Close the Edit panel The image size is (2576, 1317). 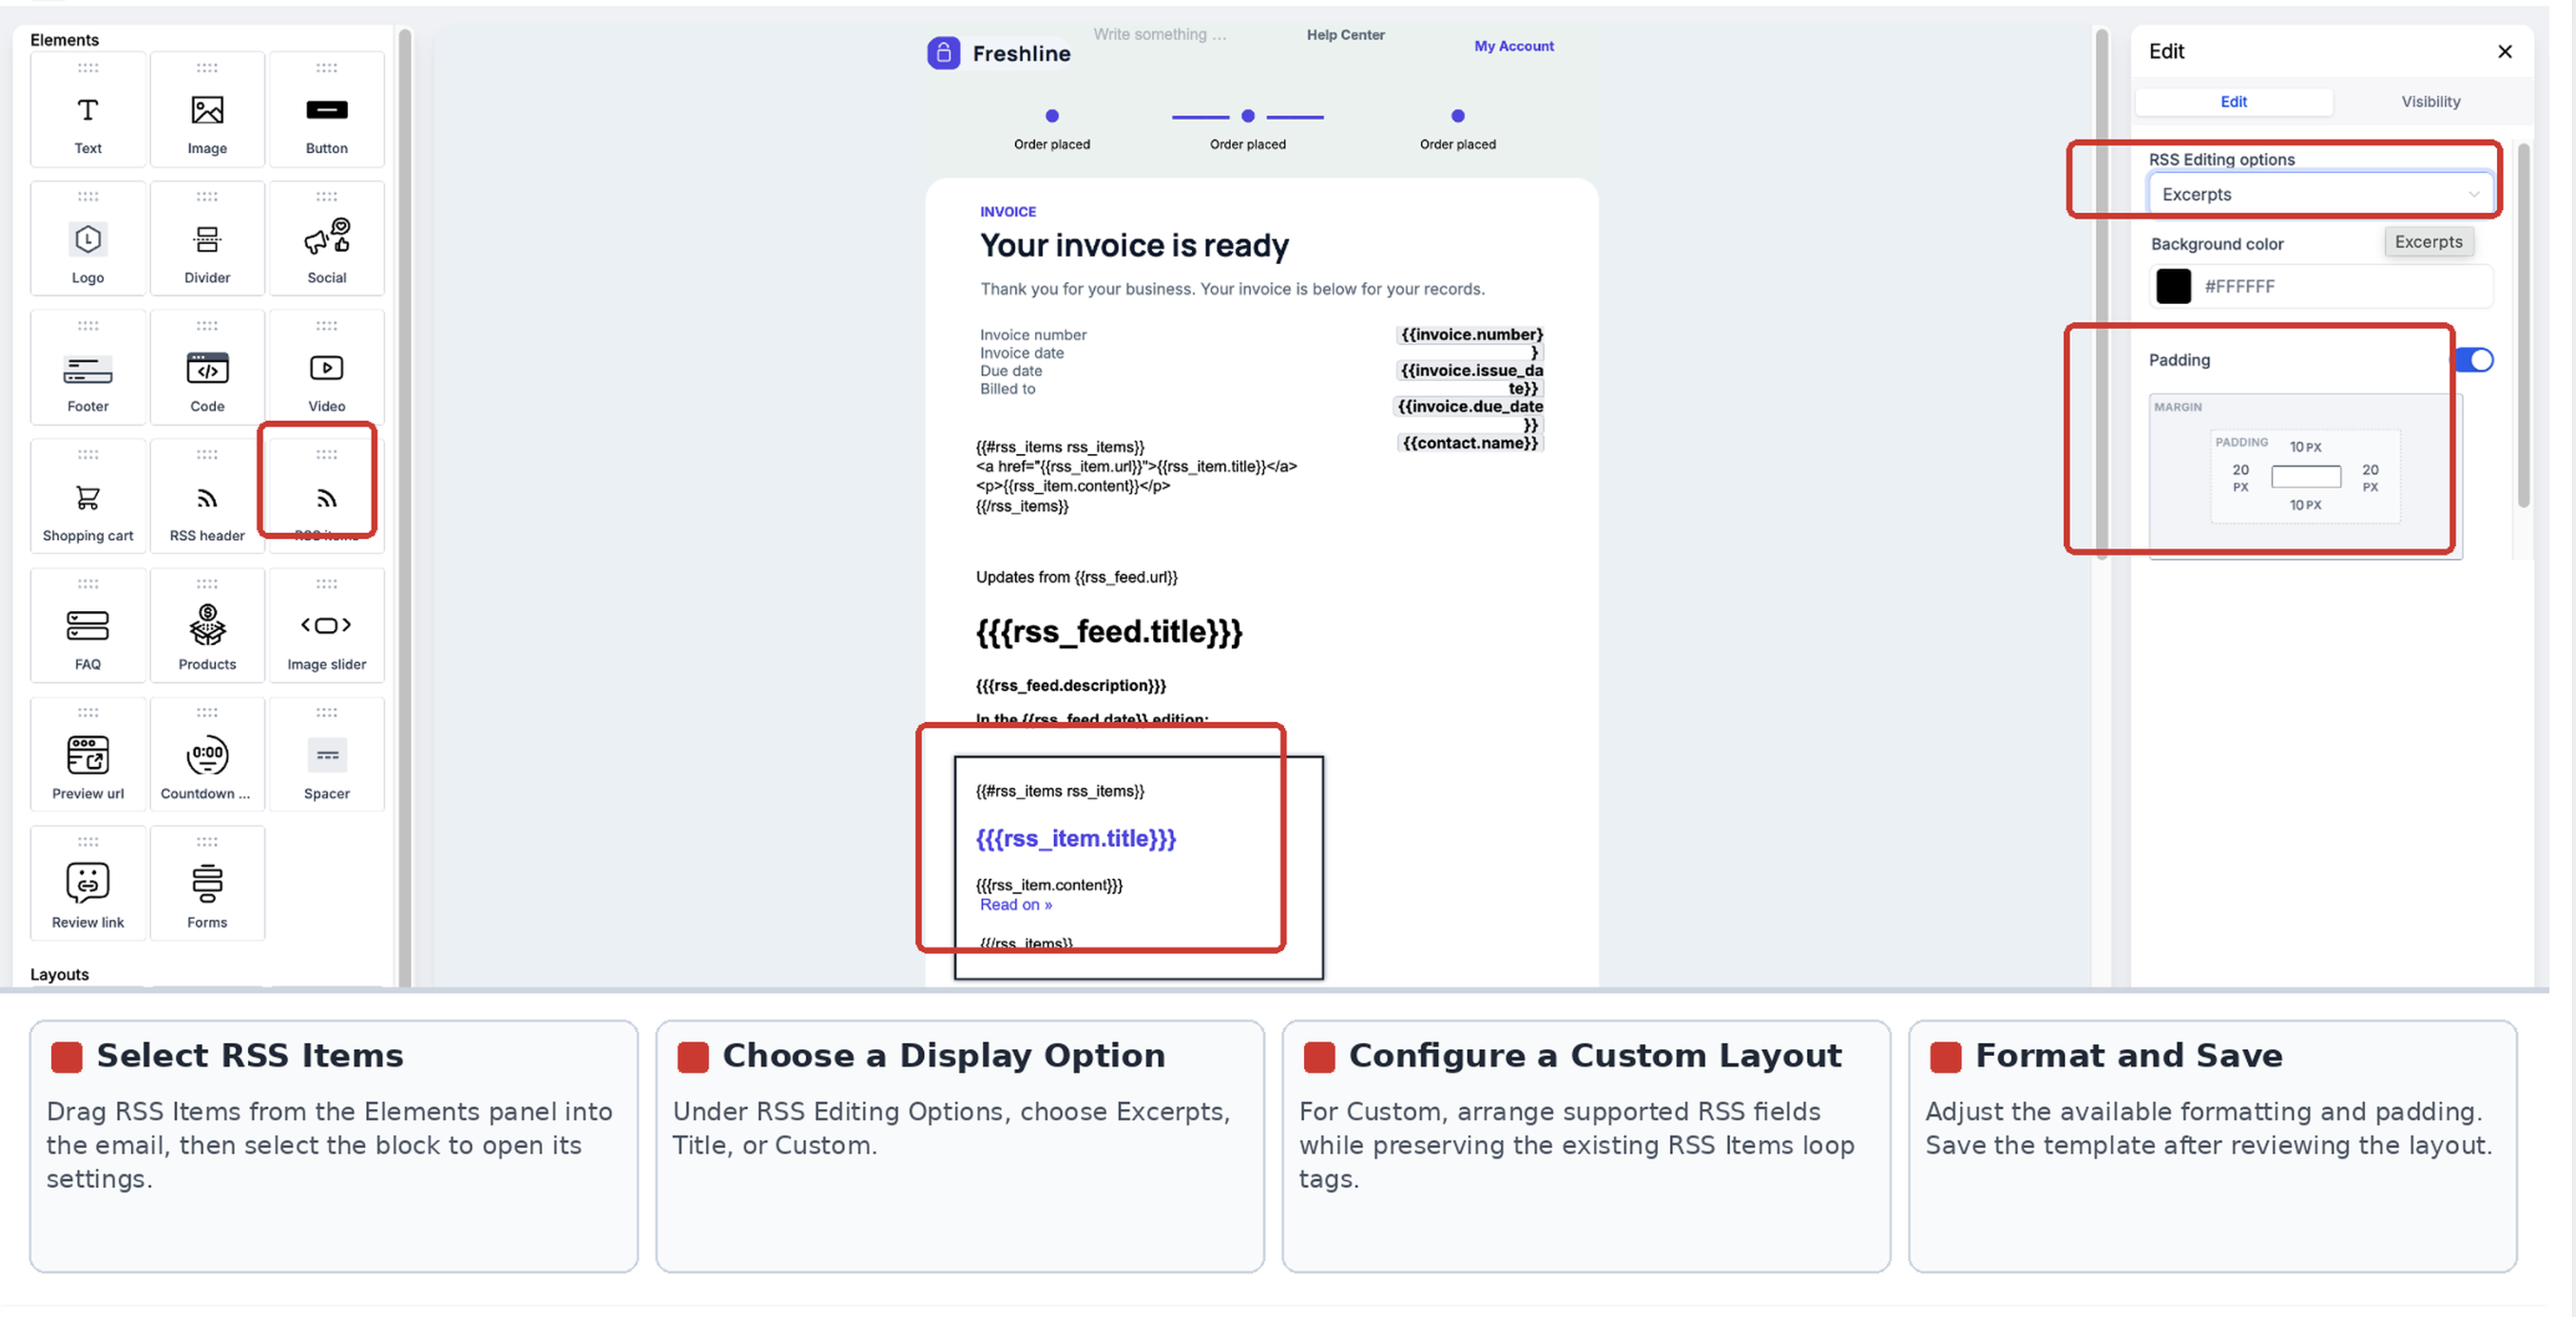[x=2504, y=52]
